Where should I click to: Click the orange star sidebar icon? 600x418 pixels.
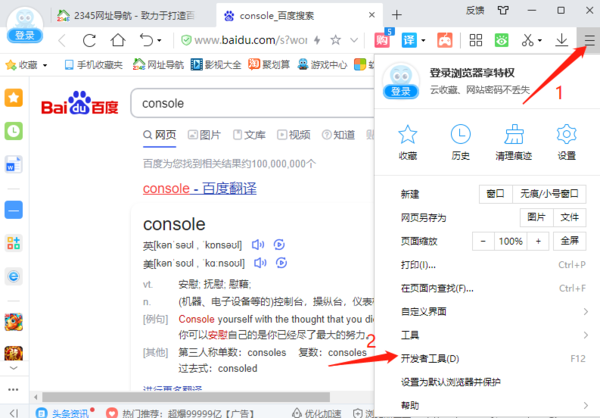[x=13, y=98]
